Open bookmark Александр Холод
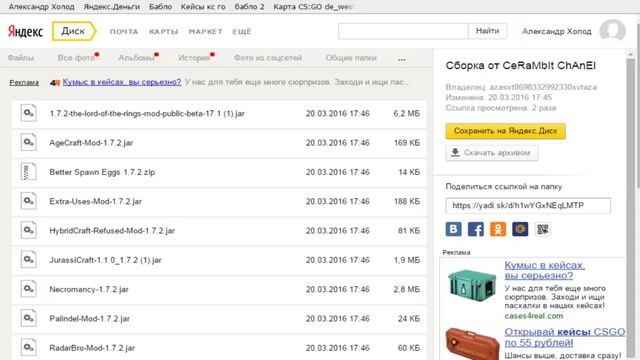This screenshot has width=640, height=360. coord(41,7)
